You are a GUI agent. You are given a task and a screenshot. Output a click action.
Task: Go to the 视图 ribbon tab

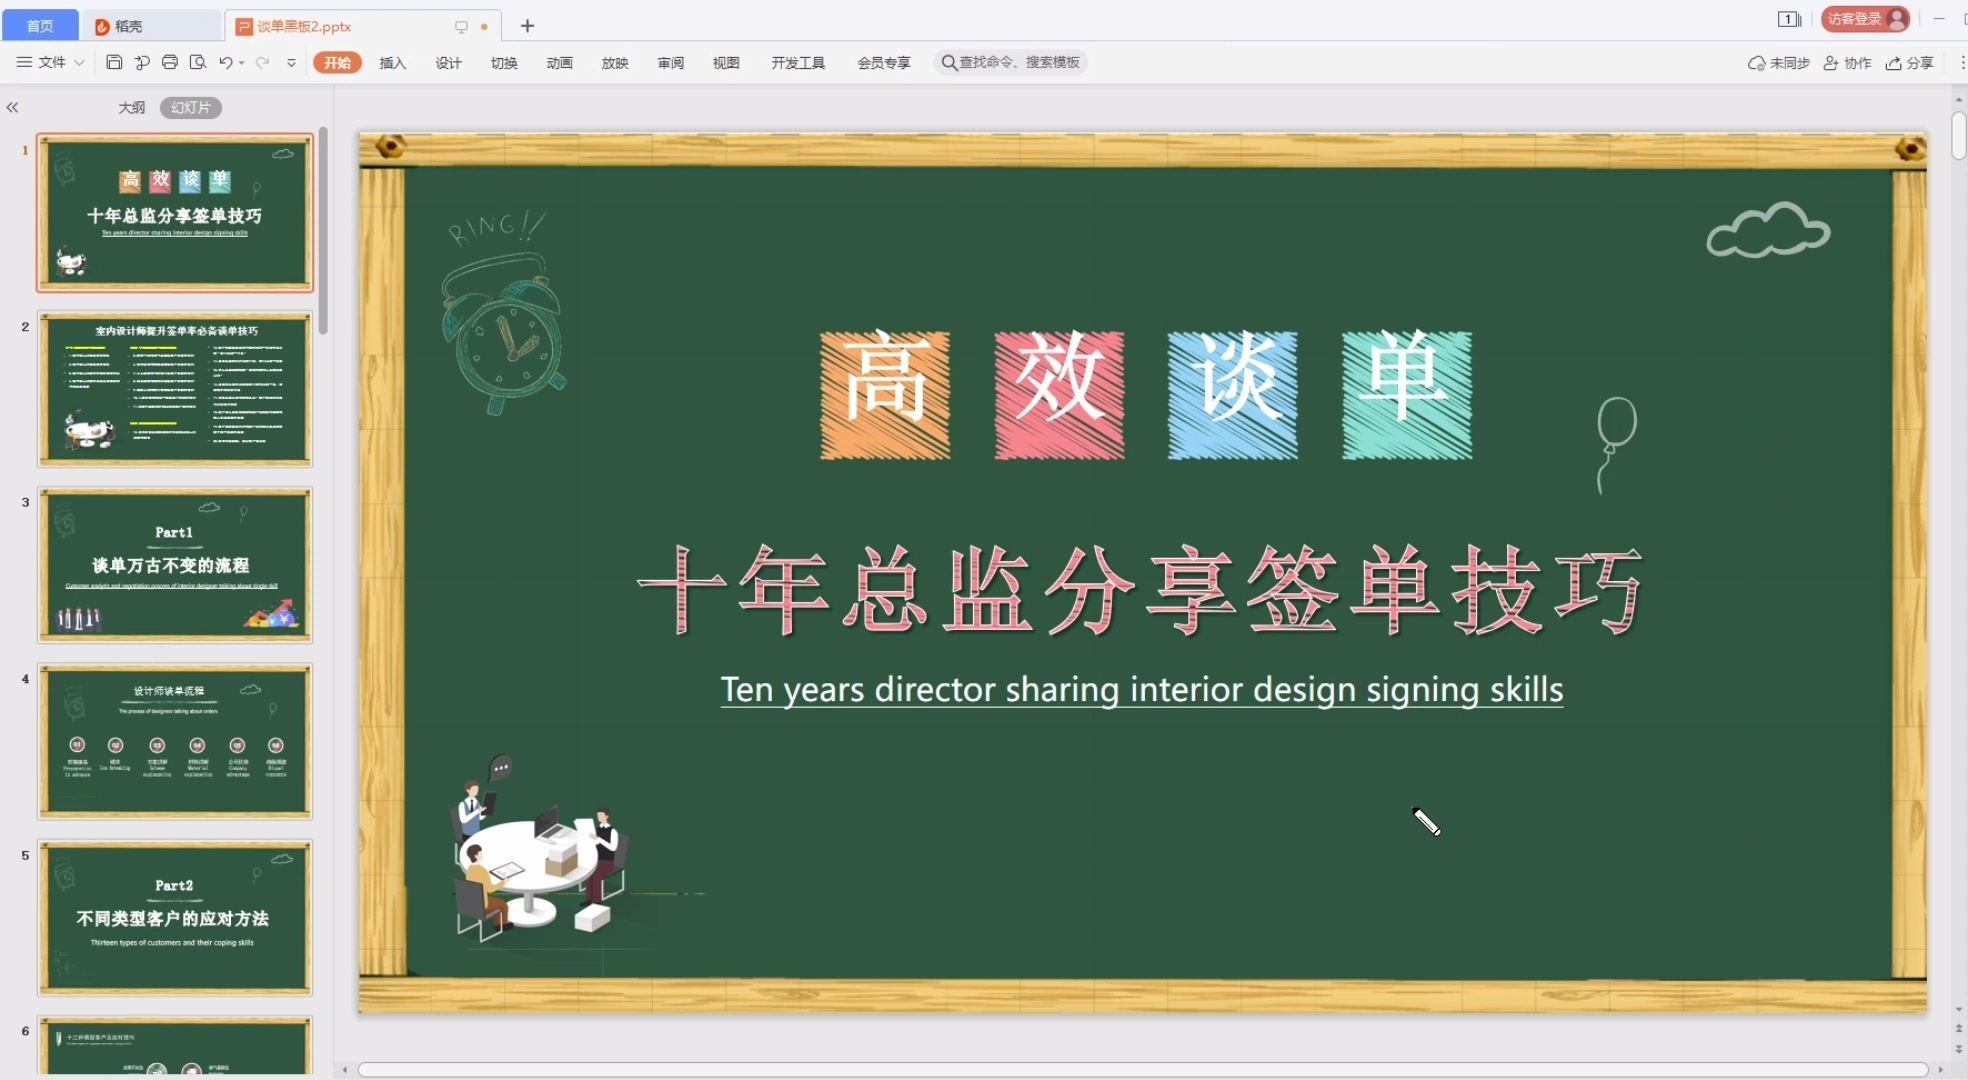pyautogui.click(x=726, y=63)
